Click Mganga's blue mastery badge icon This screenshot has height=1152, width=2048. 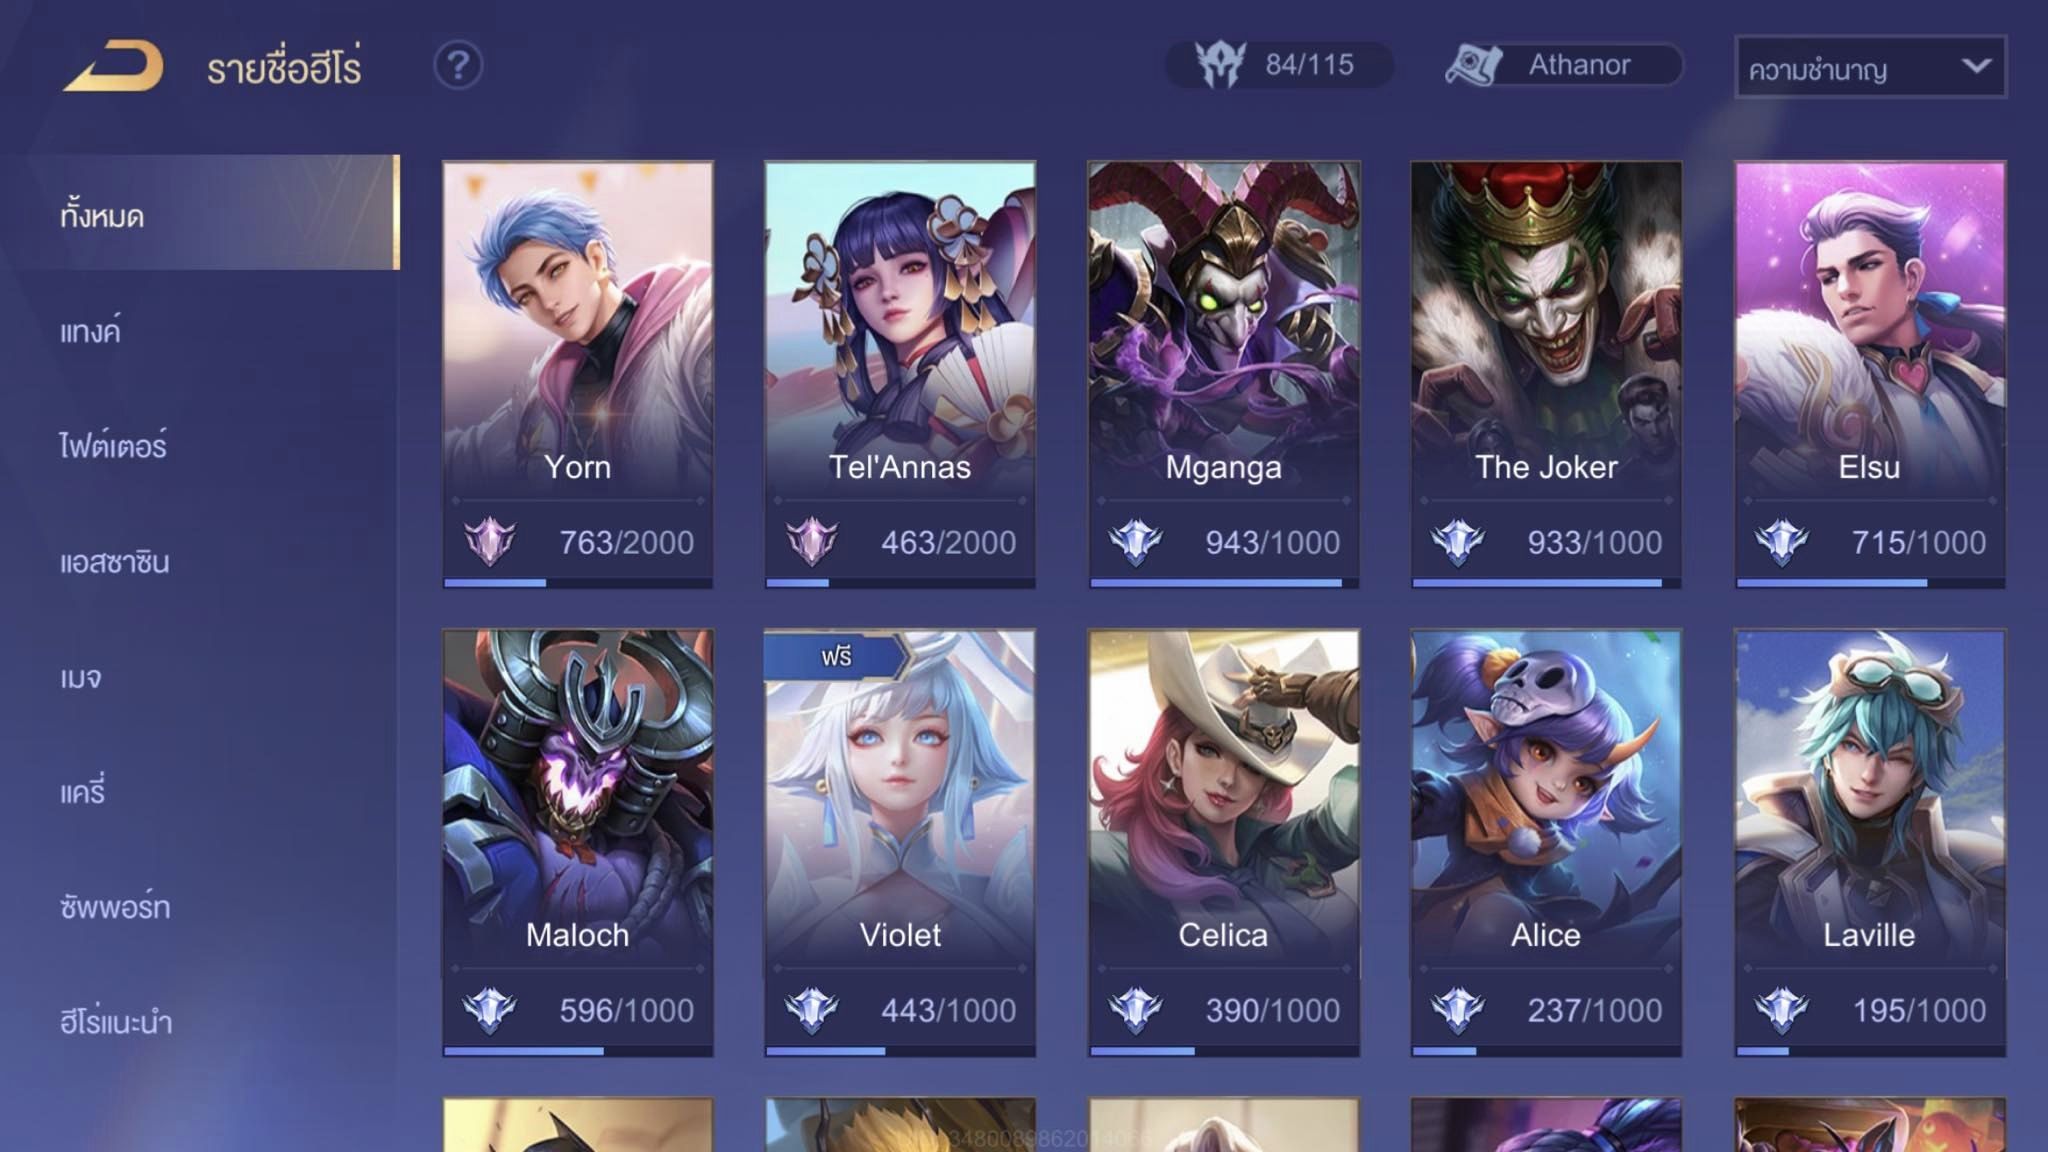click(1136, 542)
